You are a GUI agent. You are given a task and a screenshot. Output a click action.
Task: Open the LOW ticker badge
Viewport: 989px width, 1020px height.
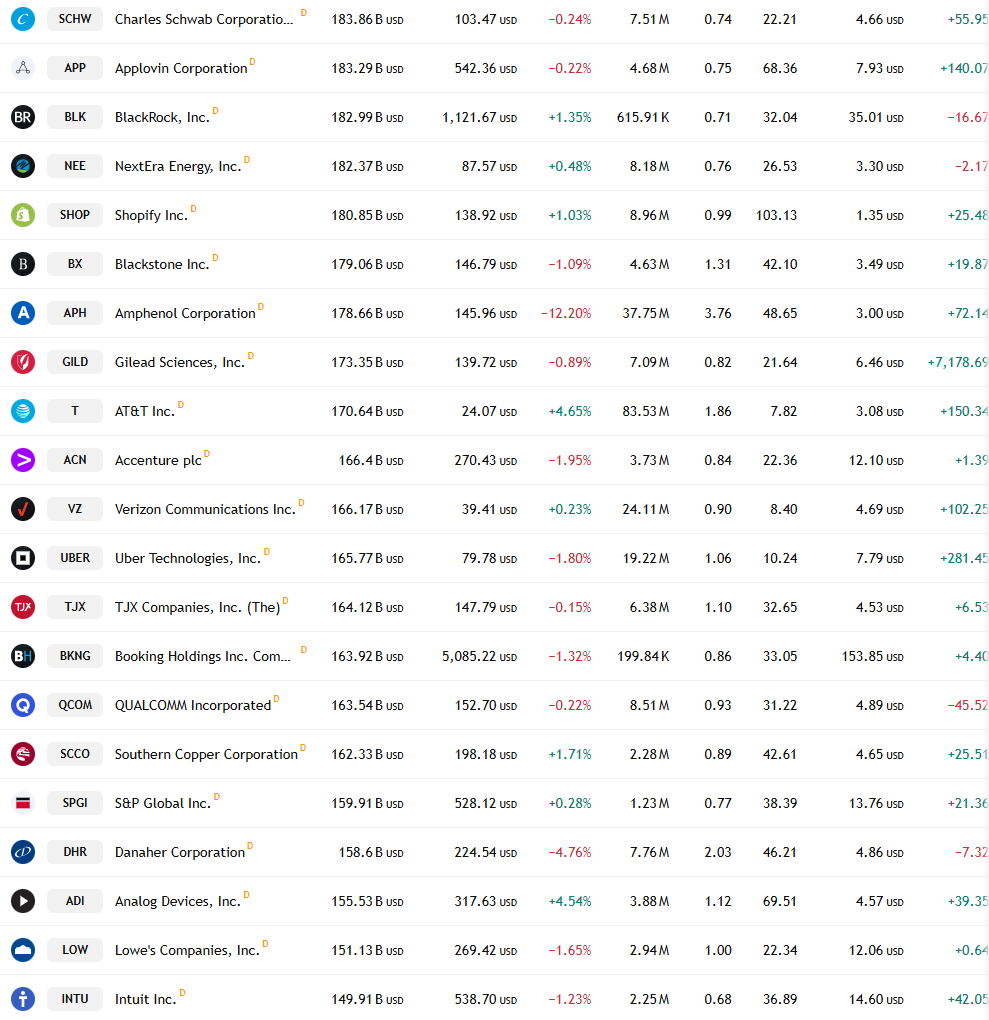75,950
